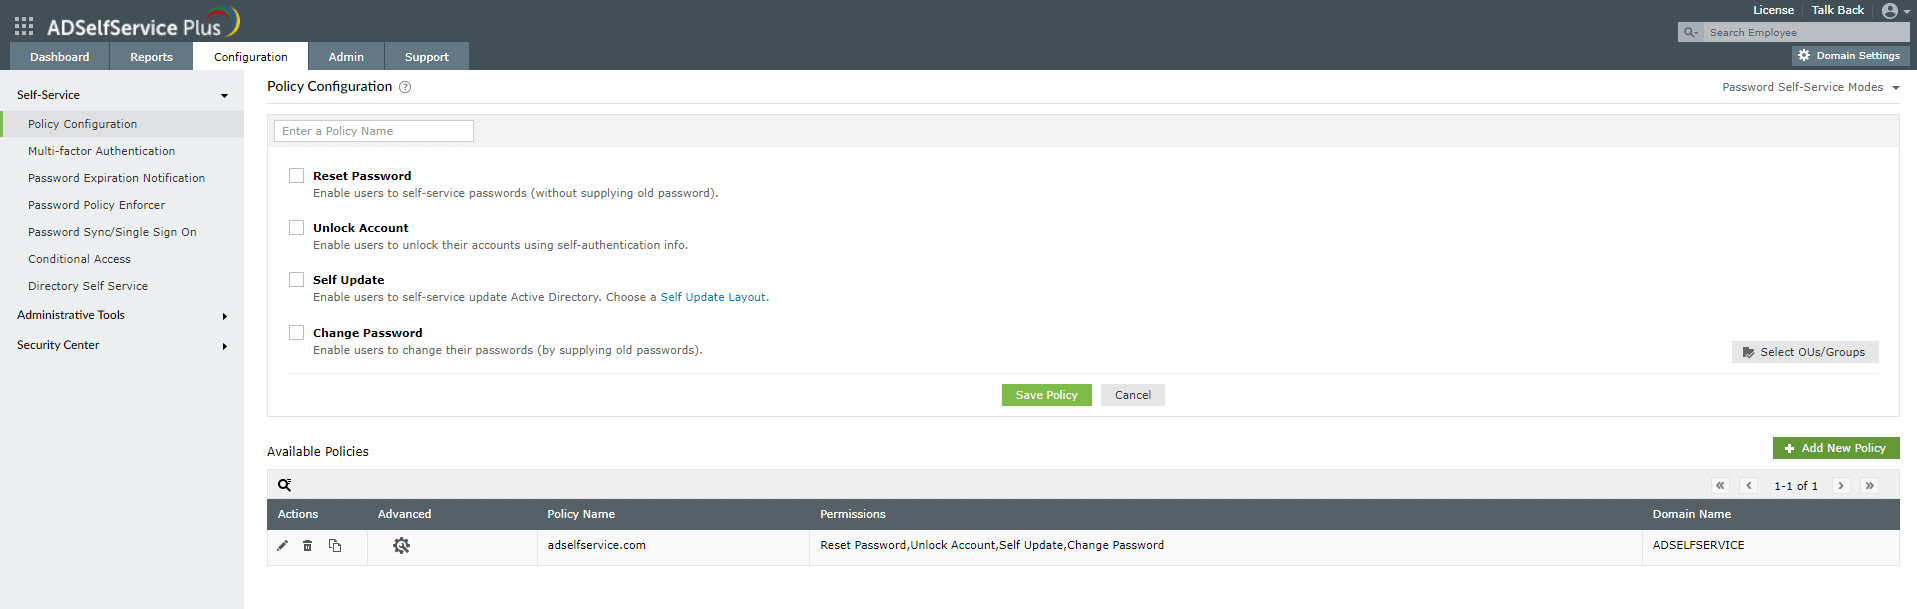Click Select OUs/Groups button
This screenshot has width=1917, height=609.
click(1804, 352)
